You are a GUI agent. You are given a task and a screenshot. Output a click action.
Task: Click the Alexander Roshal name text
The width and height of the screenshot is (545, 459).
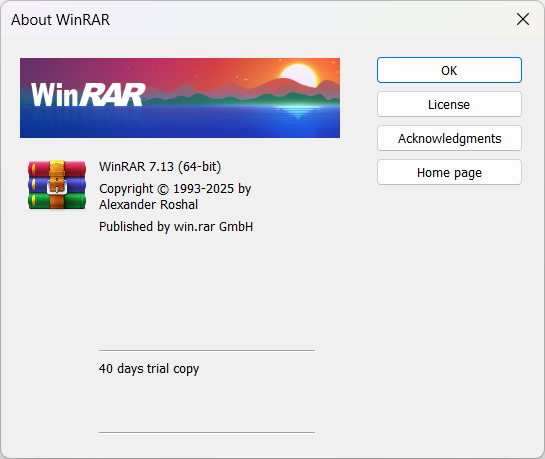click(148, 205)
